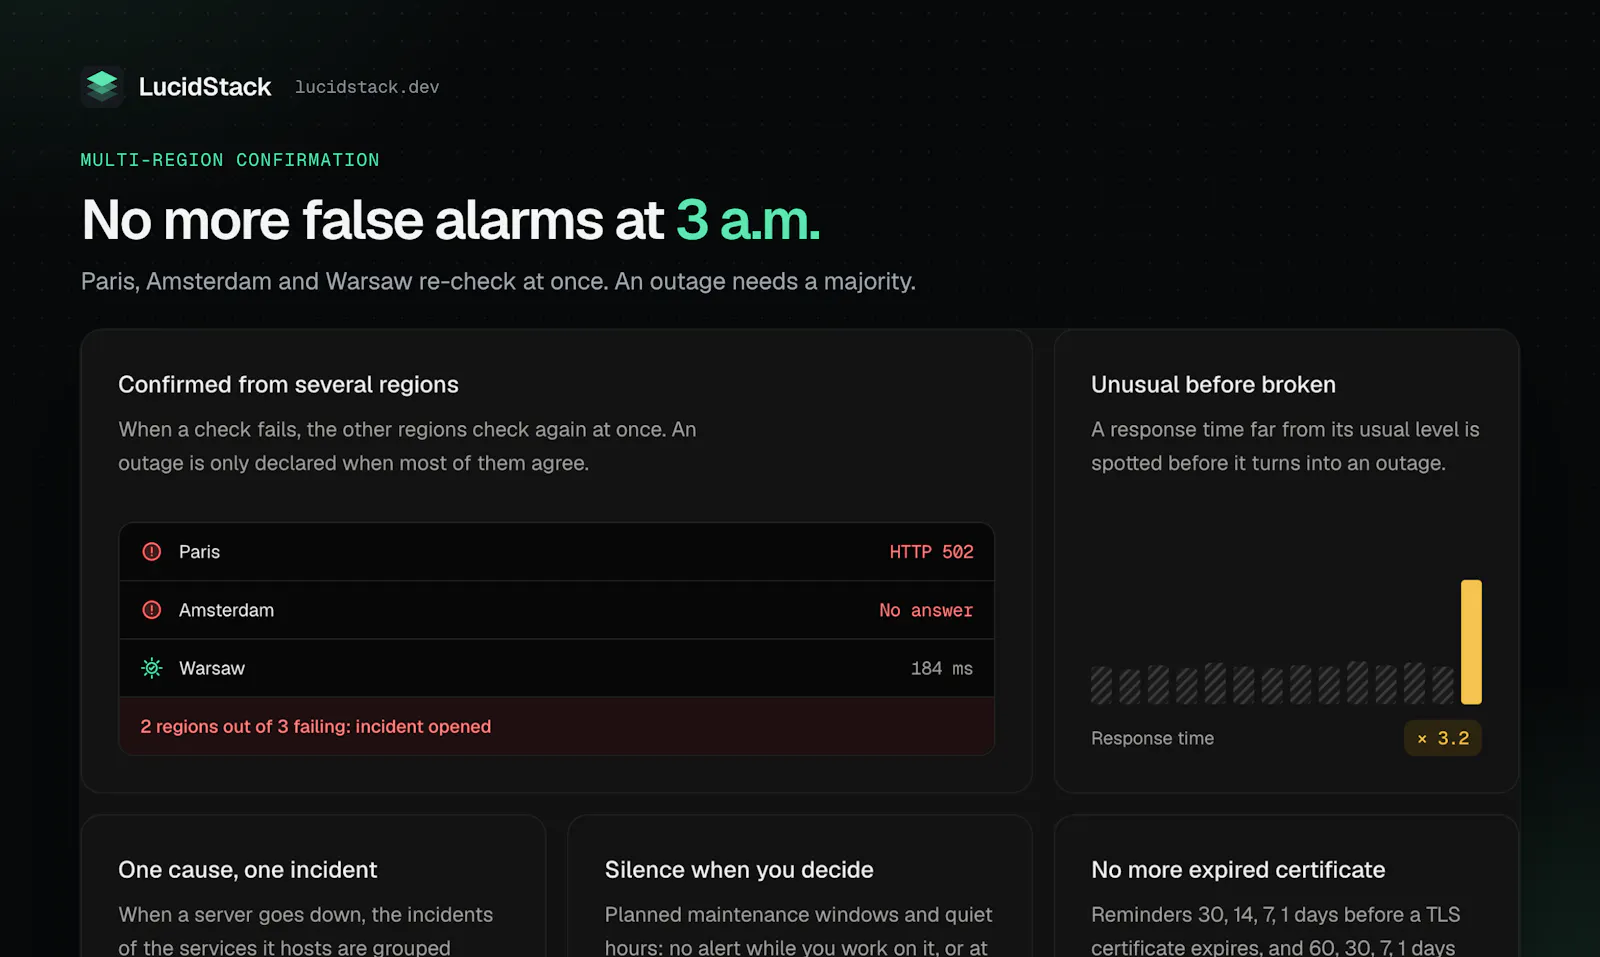Click the One cause, one incident heading
This screenshot has height=957, width=1600.
pos(248,870)
